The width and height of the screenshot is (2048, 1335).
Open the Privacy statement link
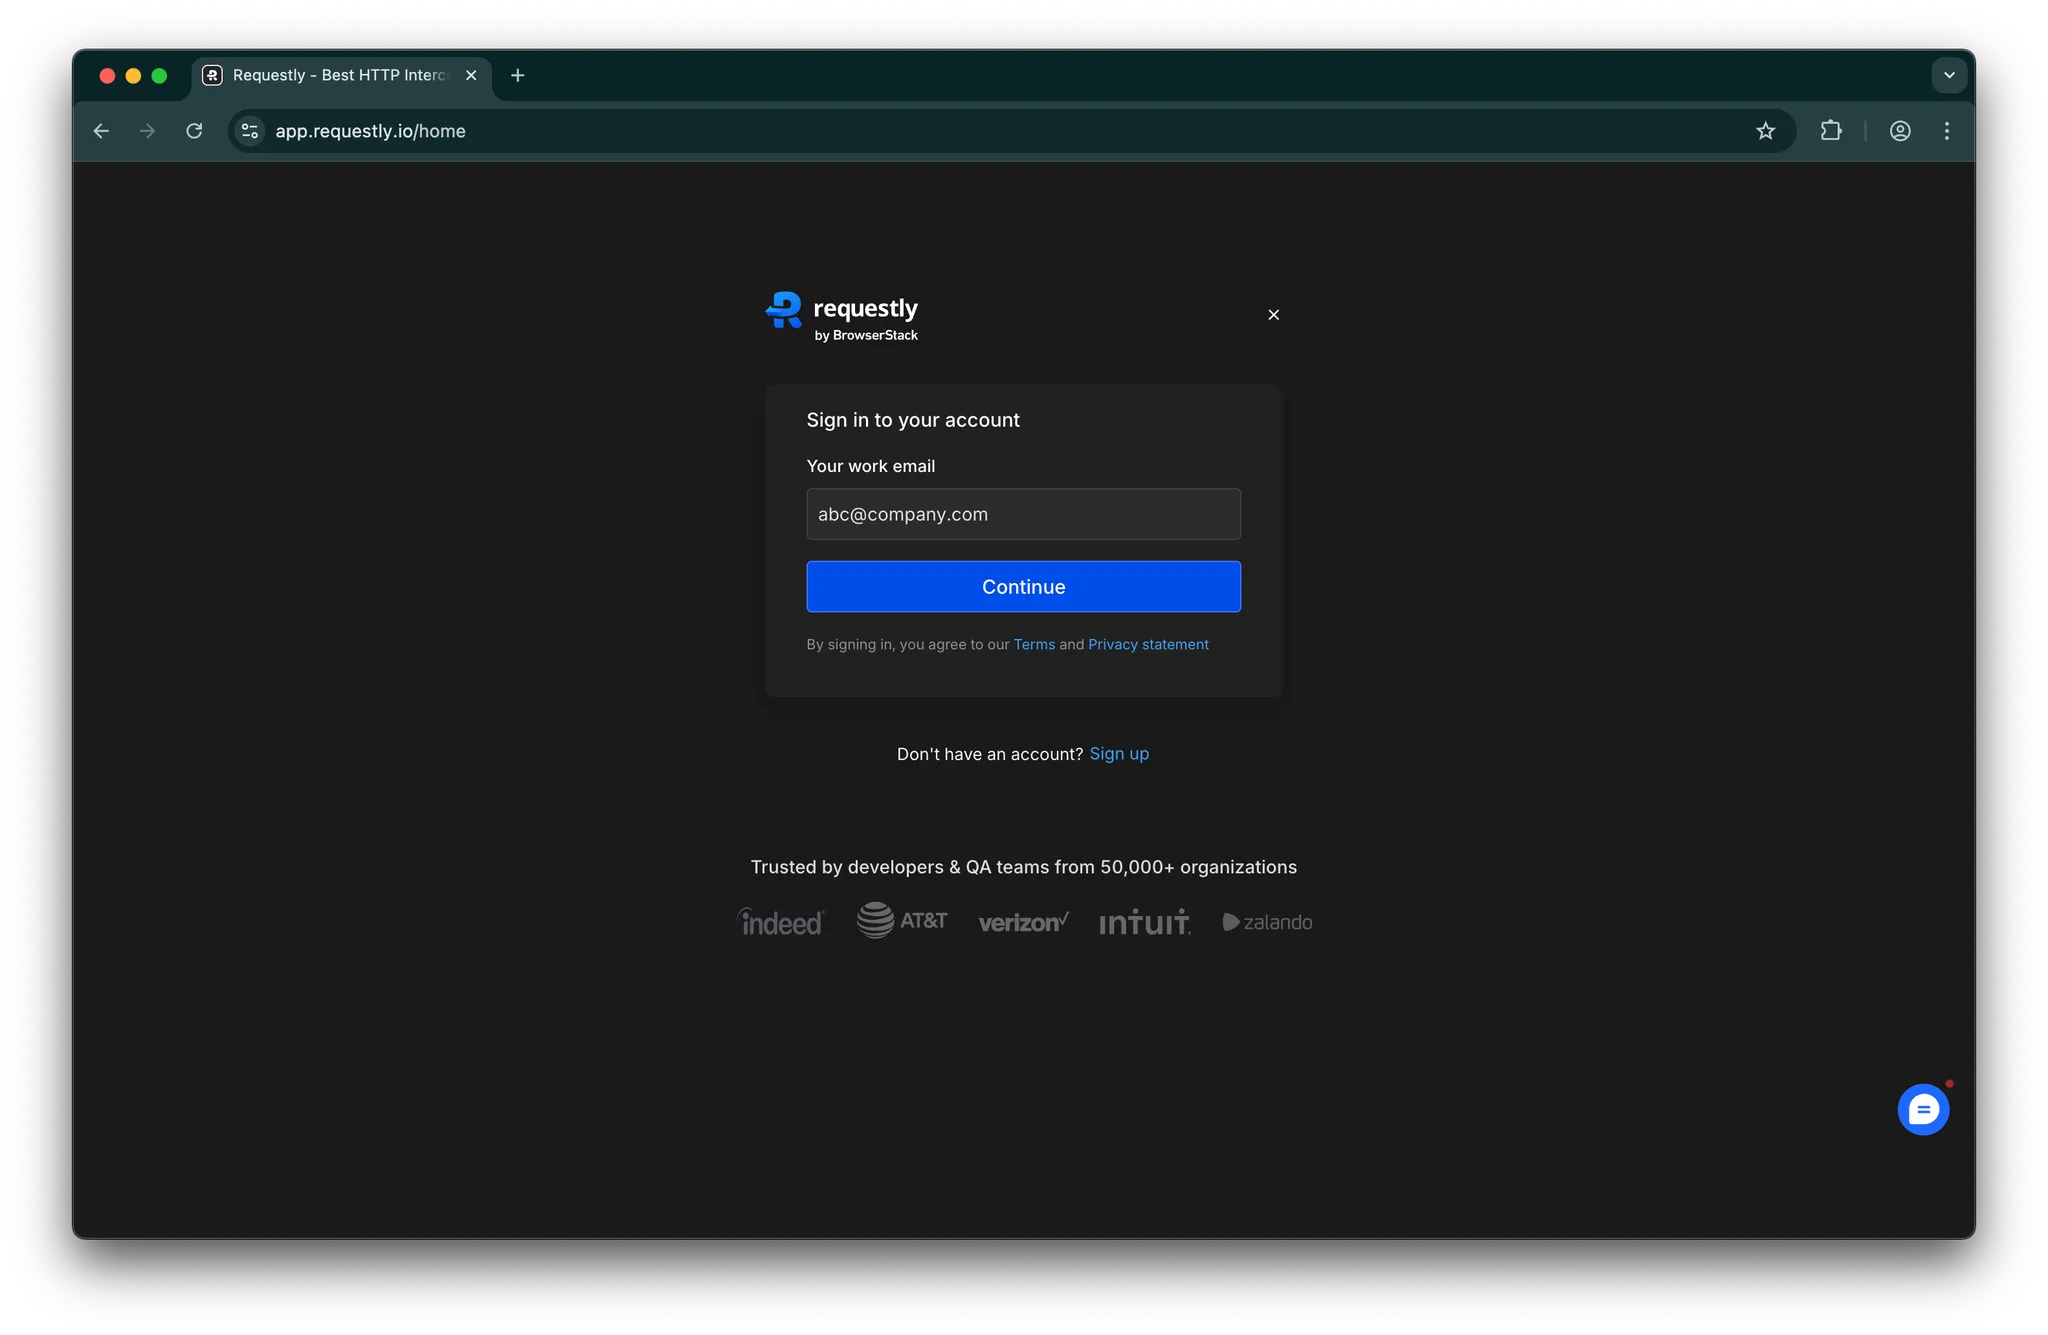point(1148,645)
